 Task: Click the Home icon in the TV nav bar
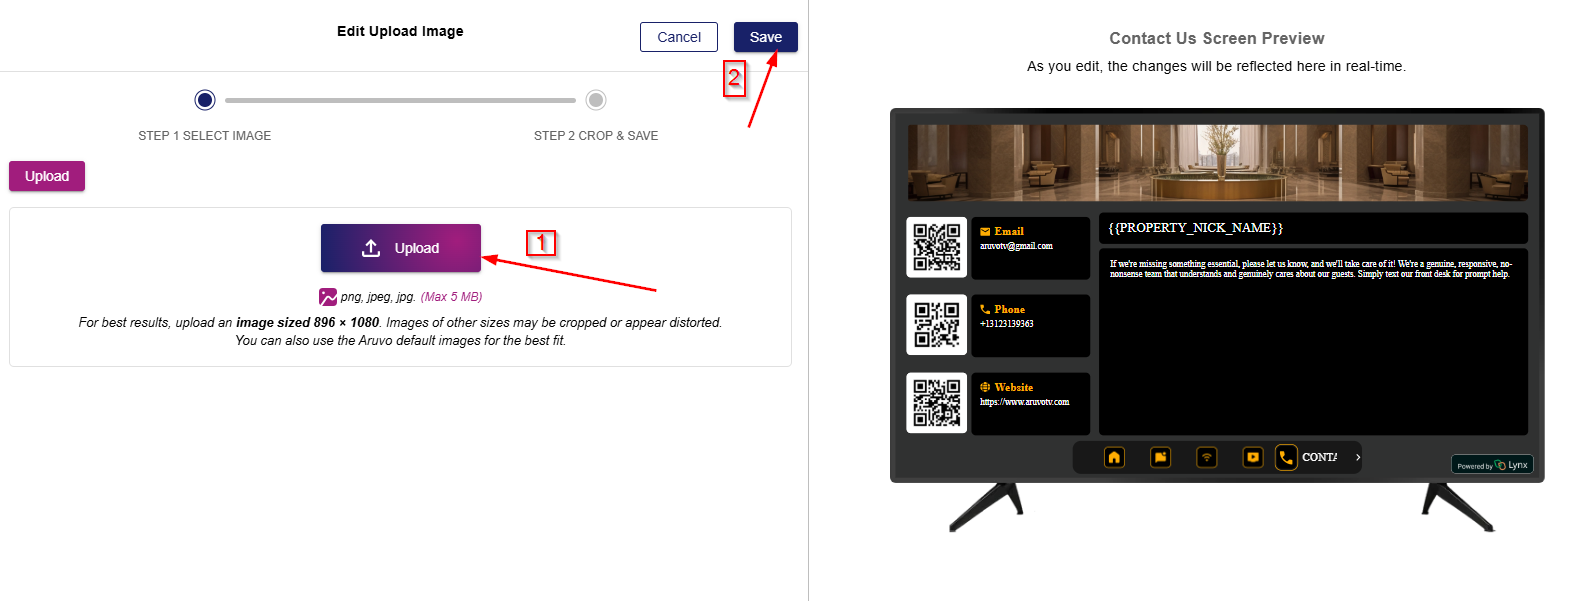tap(1114, 457)
